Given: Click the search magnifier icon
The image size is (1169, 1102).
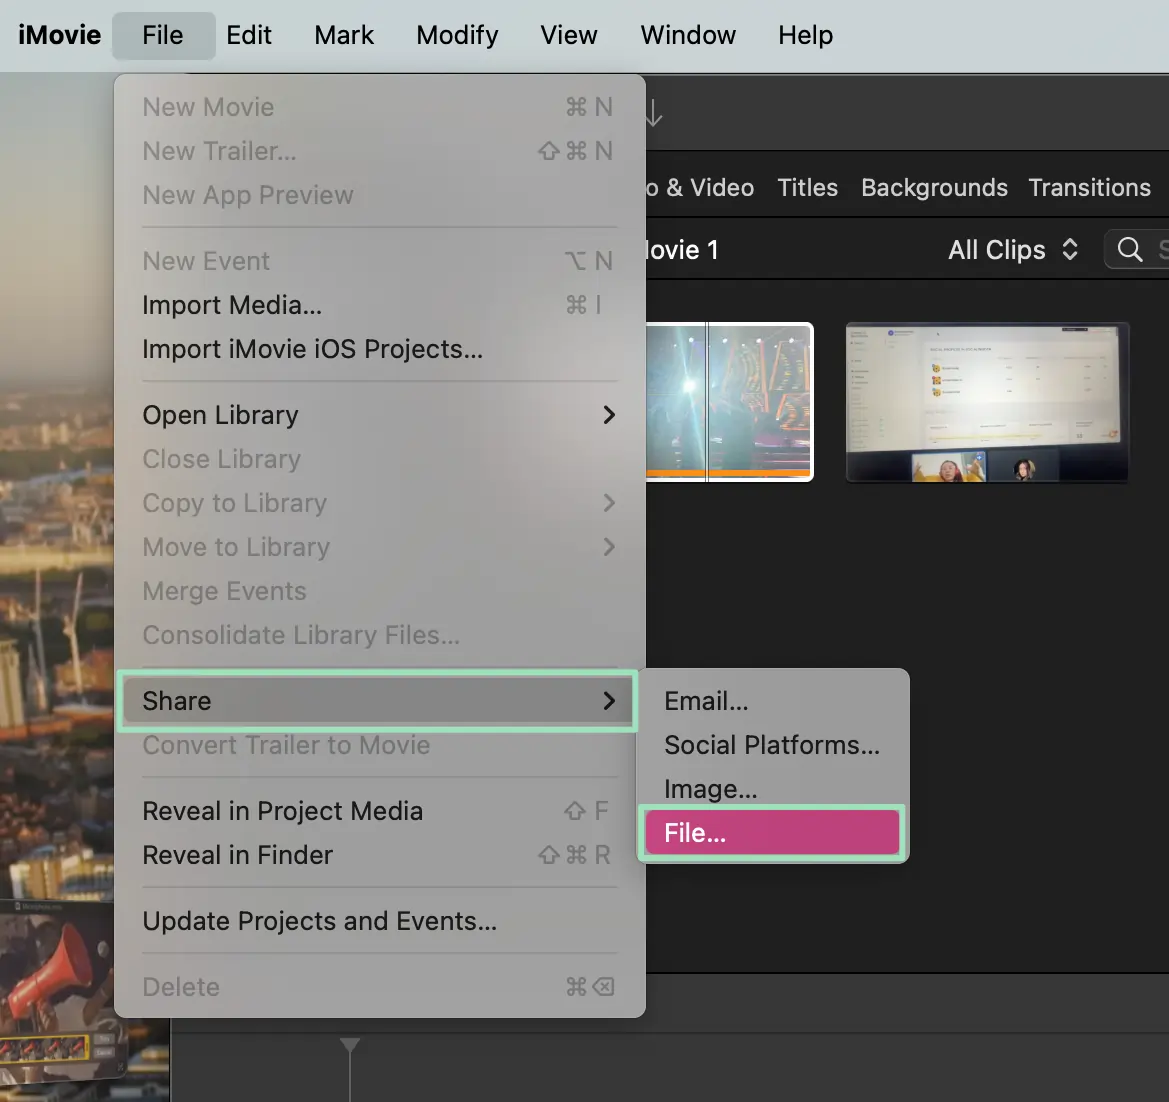Looking at the screenshot, I should 1130,250.
